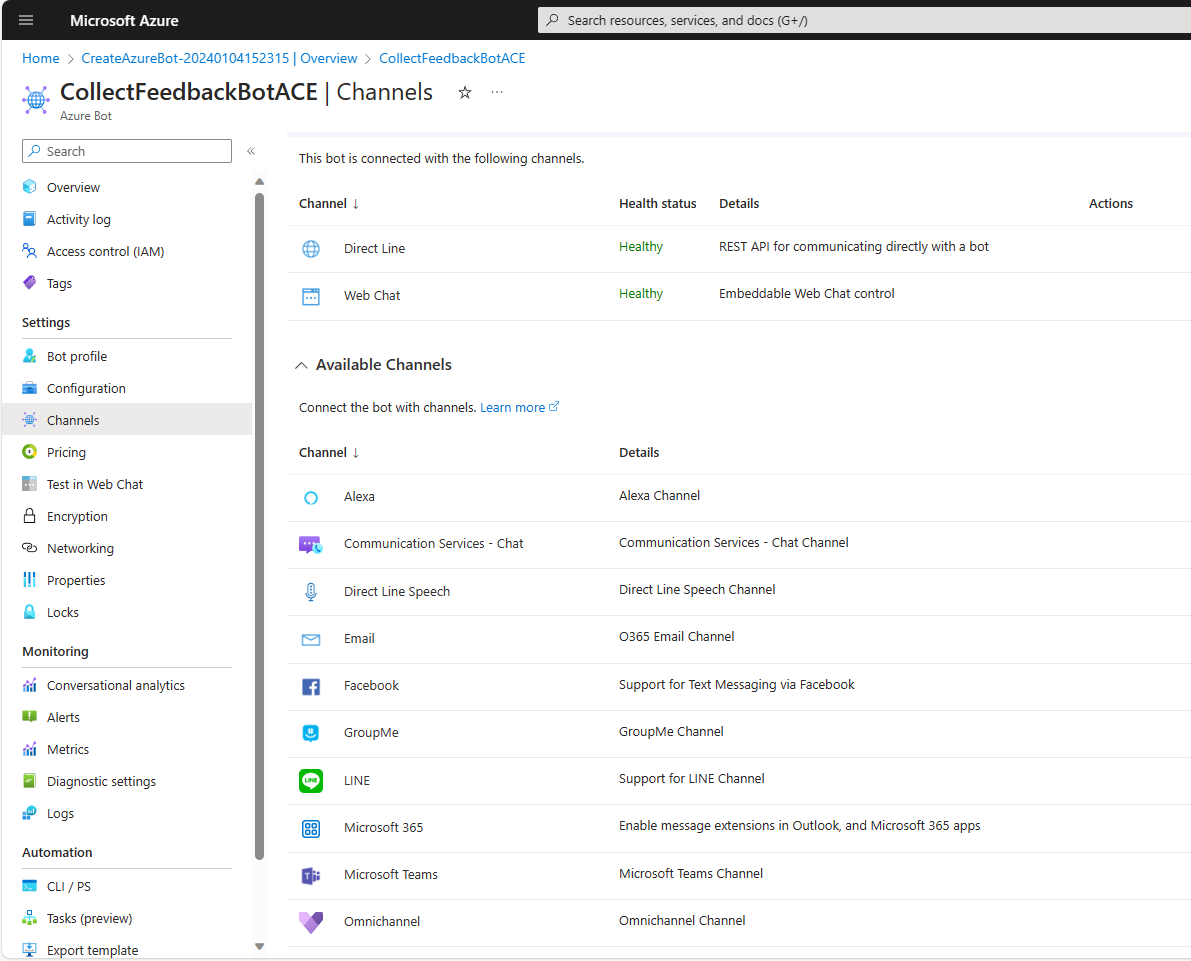1191x961 pixels.
Task: Open the Web Chat channel
Action: point(371,296)
